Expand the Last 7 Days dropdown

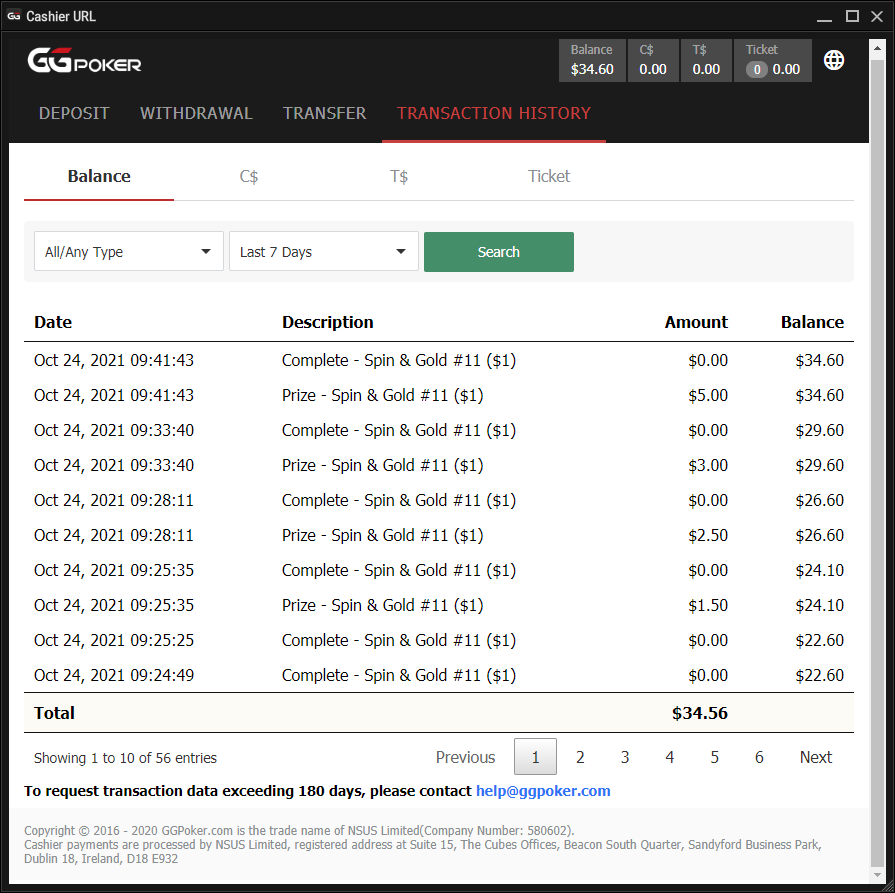(x=324, y=251)
